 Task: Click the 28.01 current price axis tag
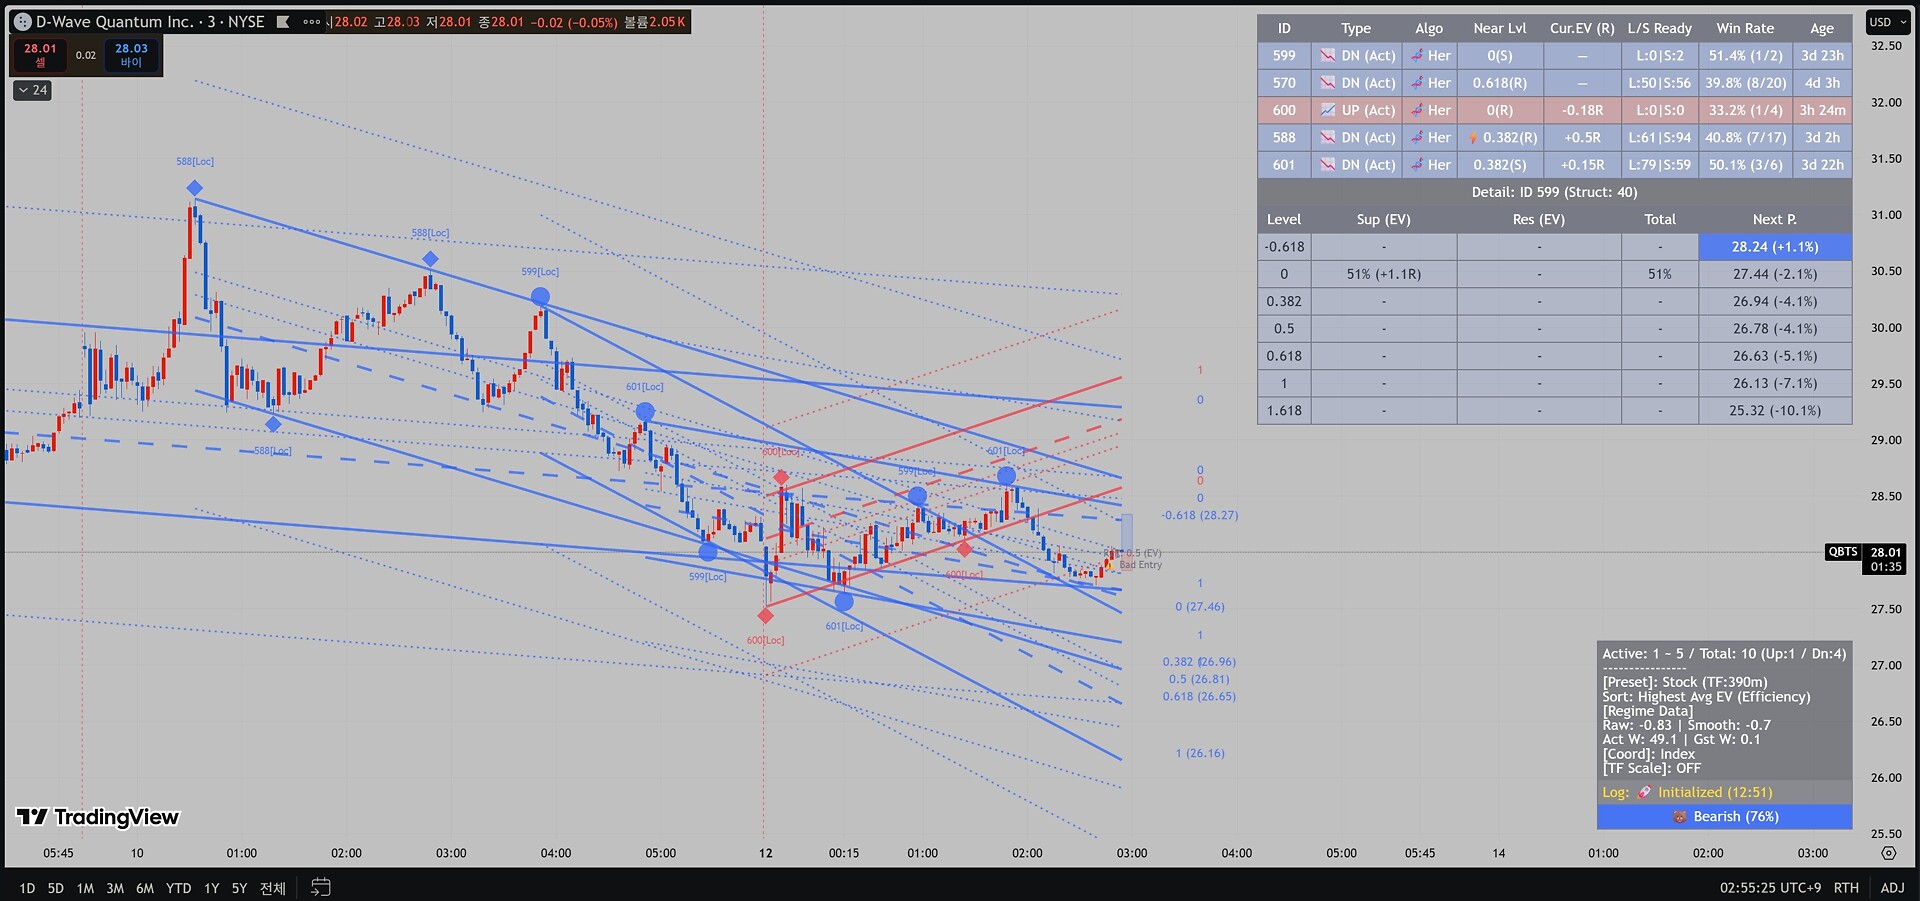[x=1886, y=559]
